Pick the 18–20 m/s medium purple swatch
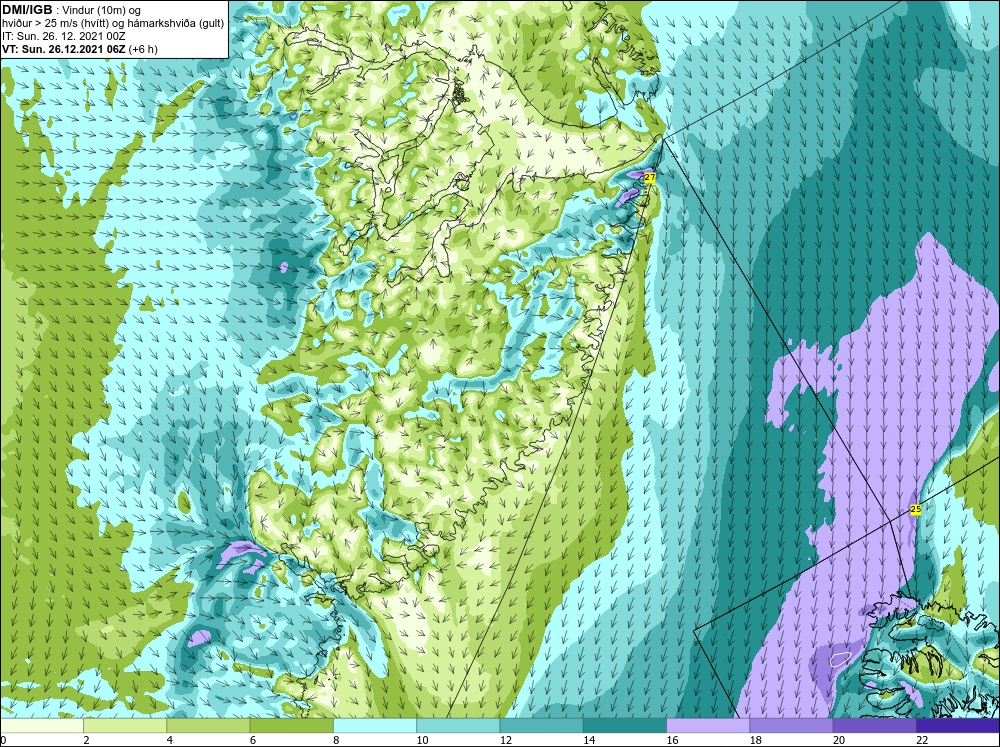 click(x=791, y=726)
